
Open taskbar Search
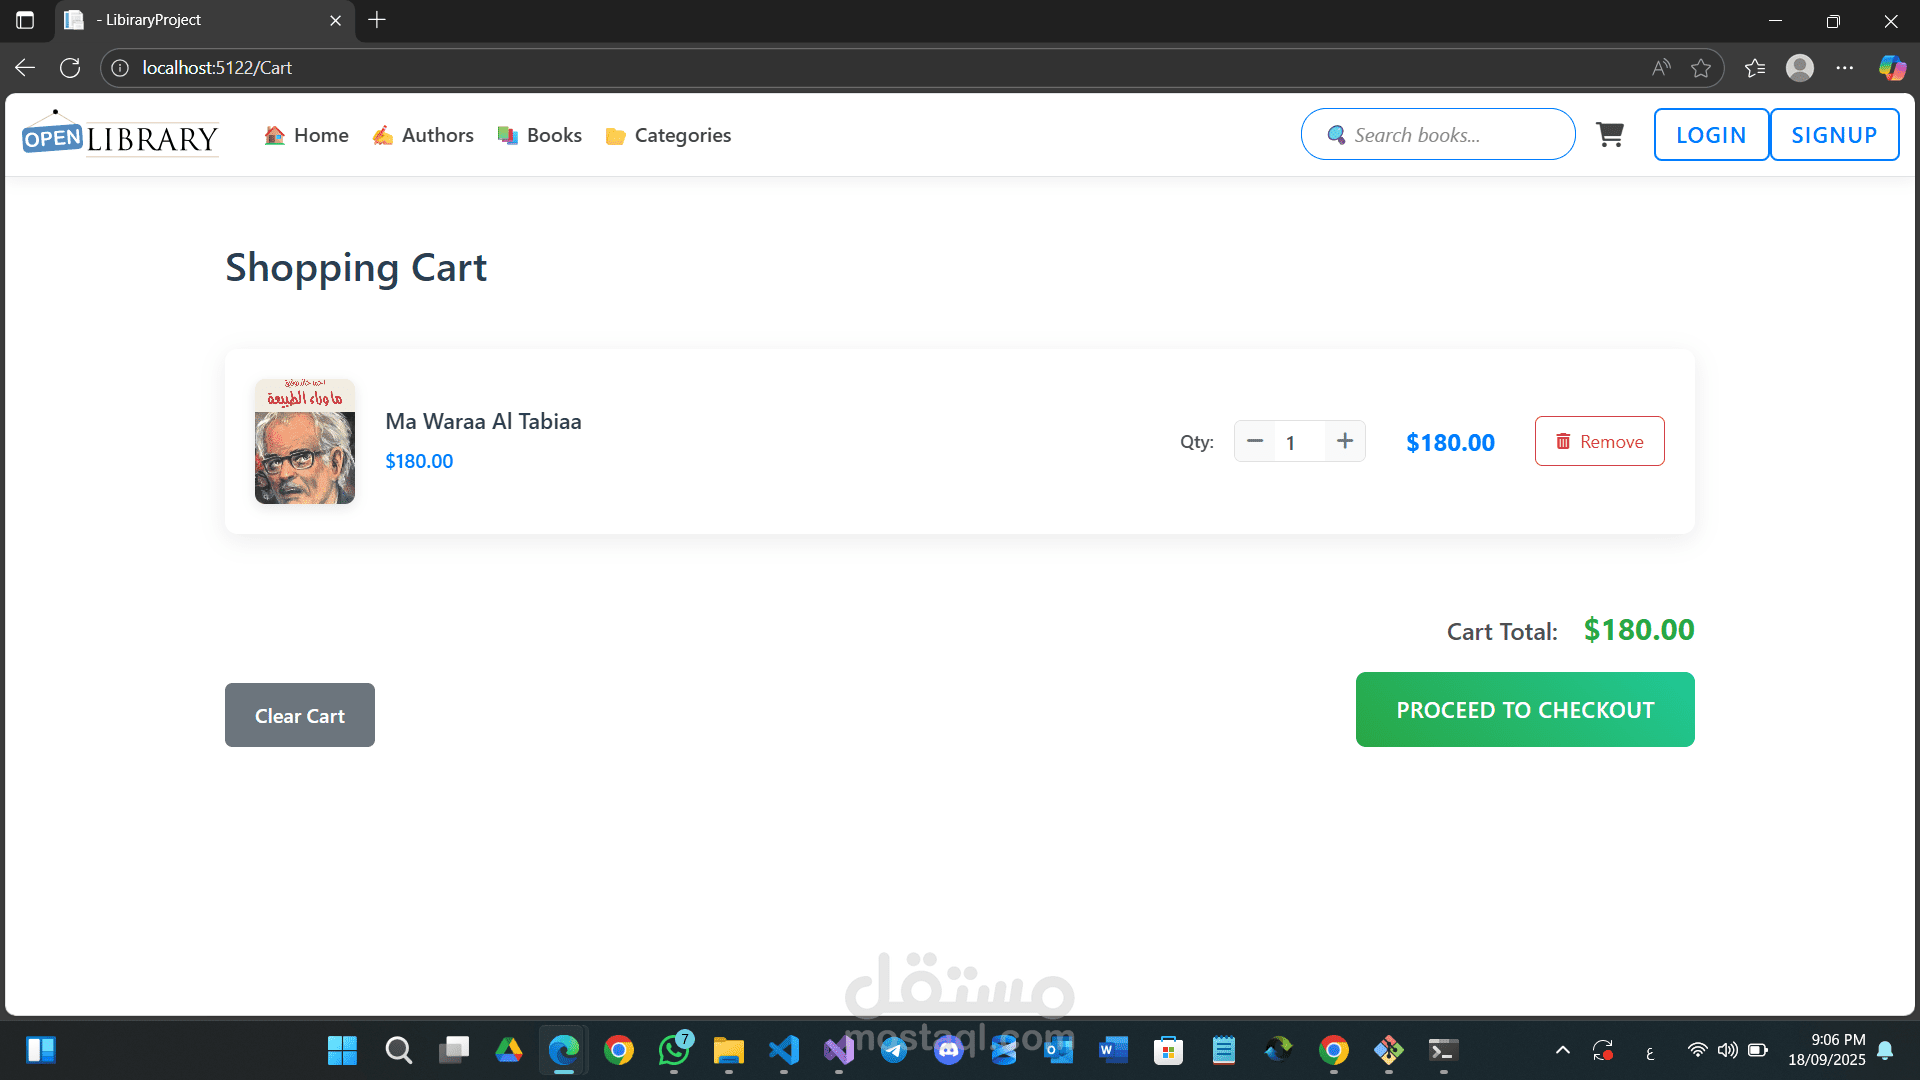[398, 1050]
